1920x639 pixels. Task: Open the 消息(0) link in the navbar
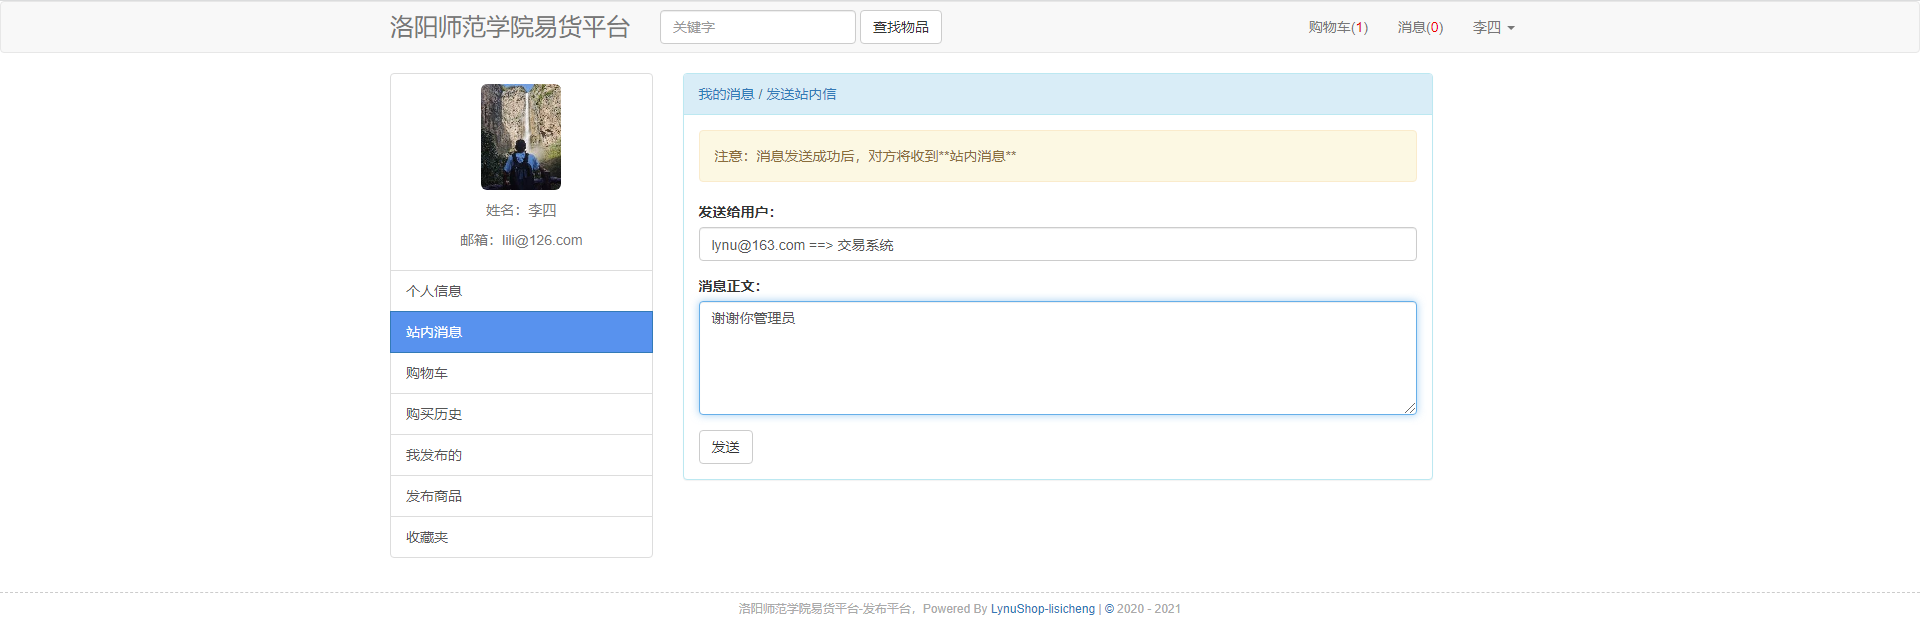pos(1420,27)
